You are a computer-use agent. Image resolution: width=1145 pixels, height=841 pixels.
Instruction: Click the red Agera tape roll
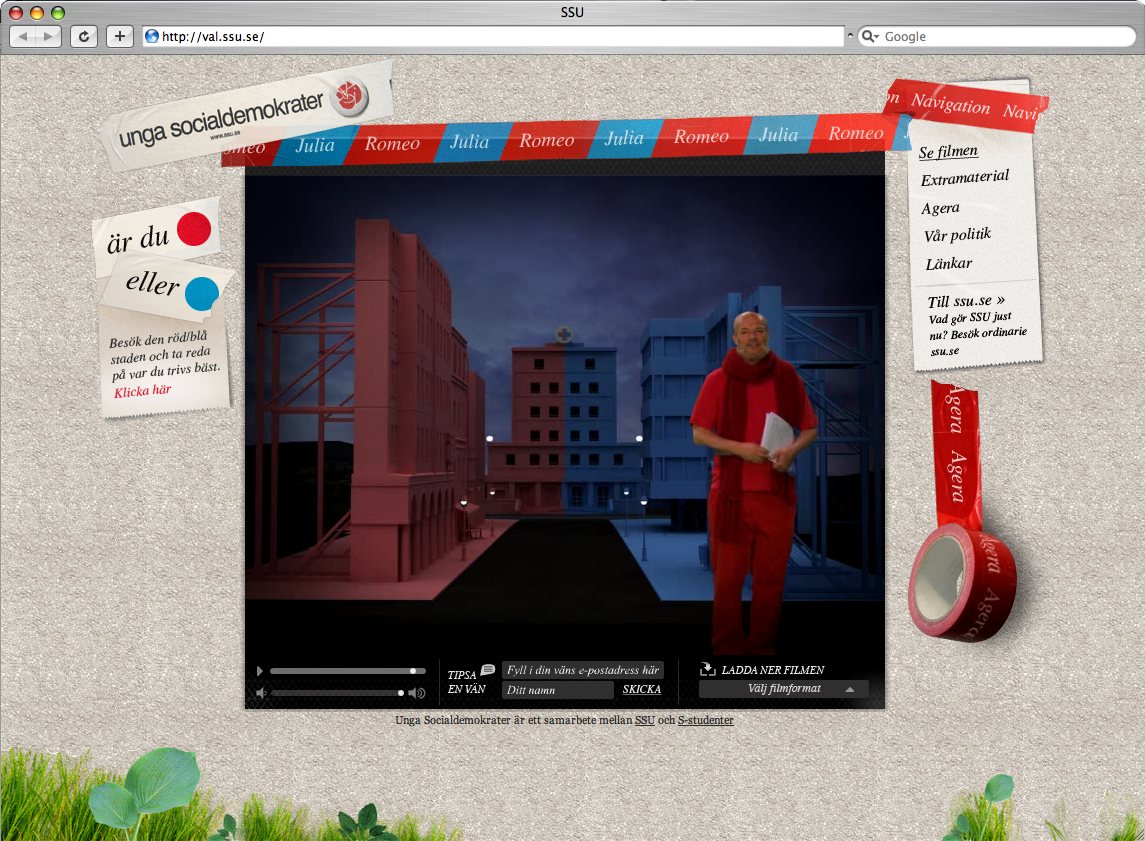click(x=962, y=582)
